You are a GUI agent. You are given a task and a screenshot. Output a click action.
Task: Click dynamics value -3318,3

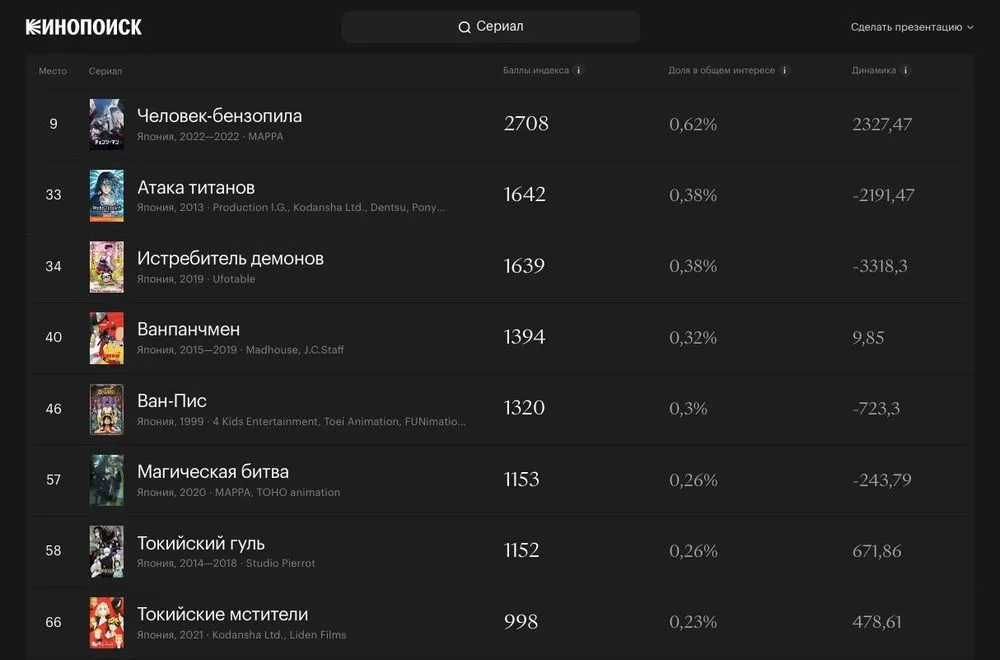[x=880, y=266]
